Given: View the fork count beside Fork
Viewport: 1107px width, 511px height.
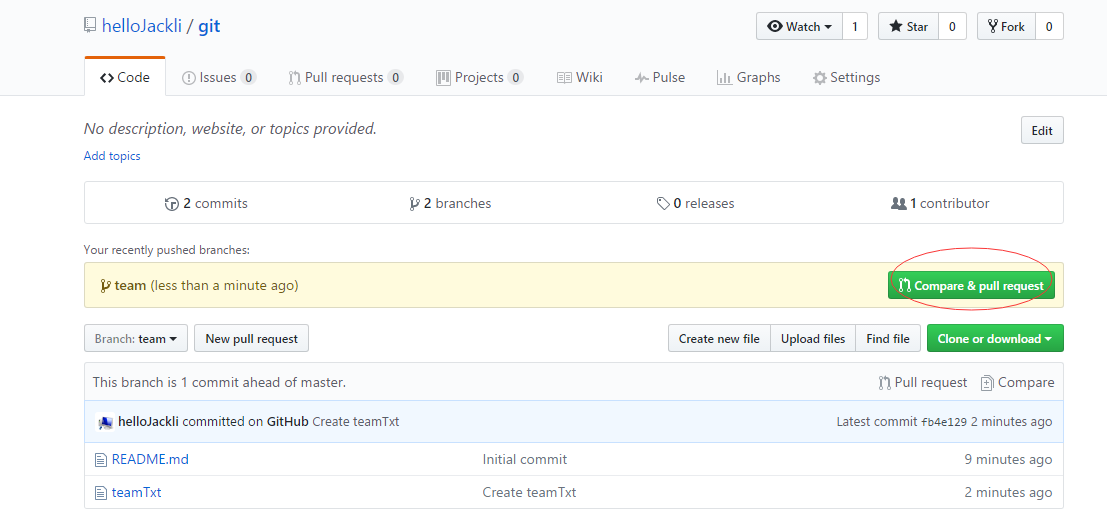Looking at the screenshot, I should tap(1049, 27).
